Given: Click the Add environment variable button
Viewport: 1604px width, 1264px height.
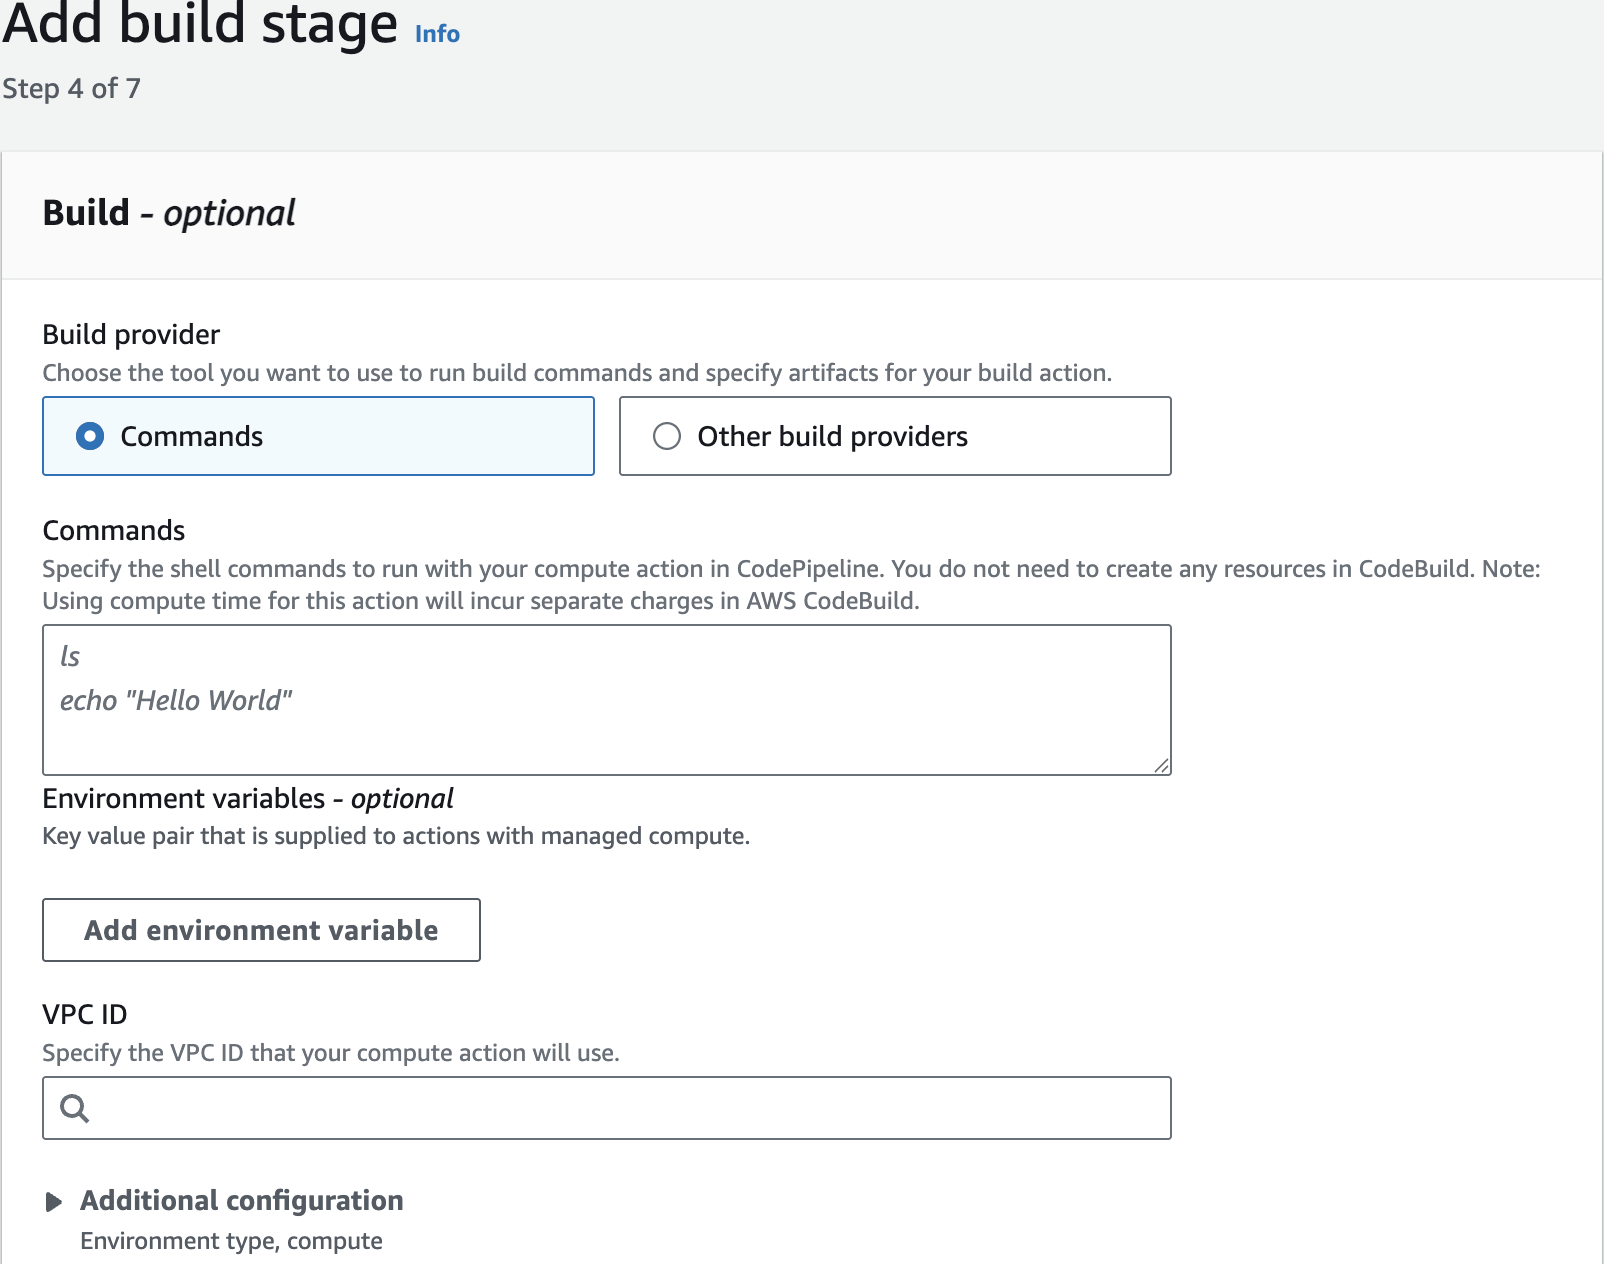Looking at the screenshot, I should (261, 930).
